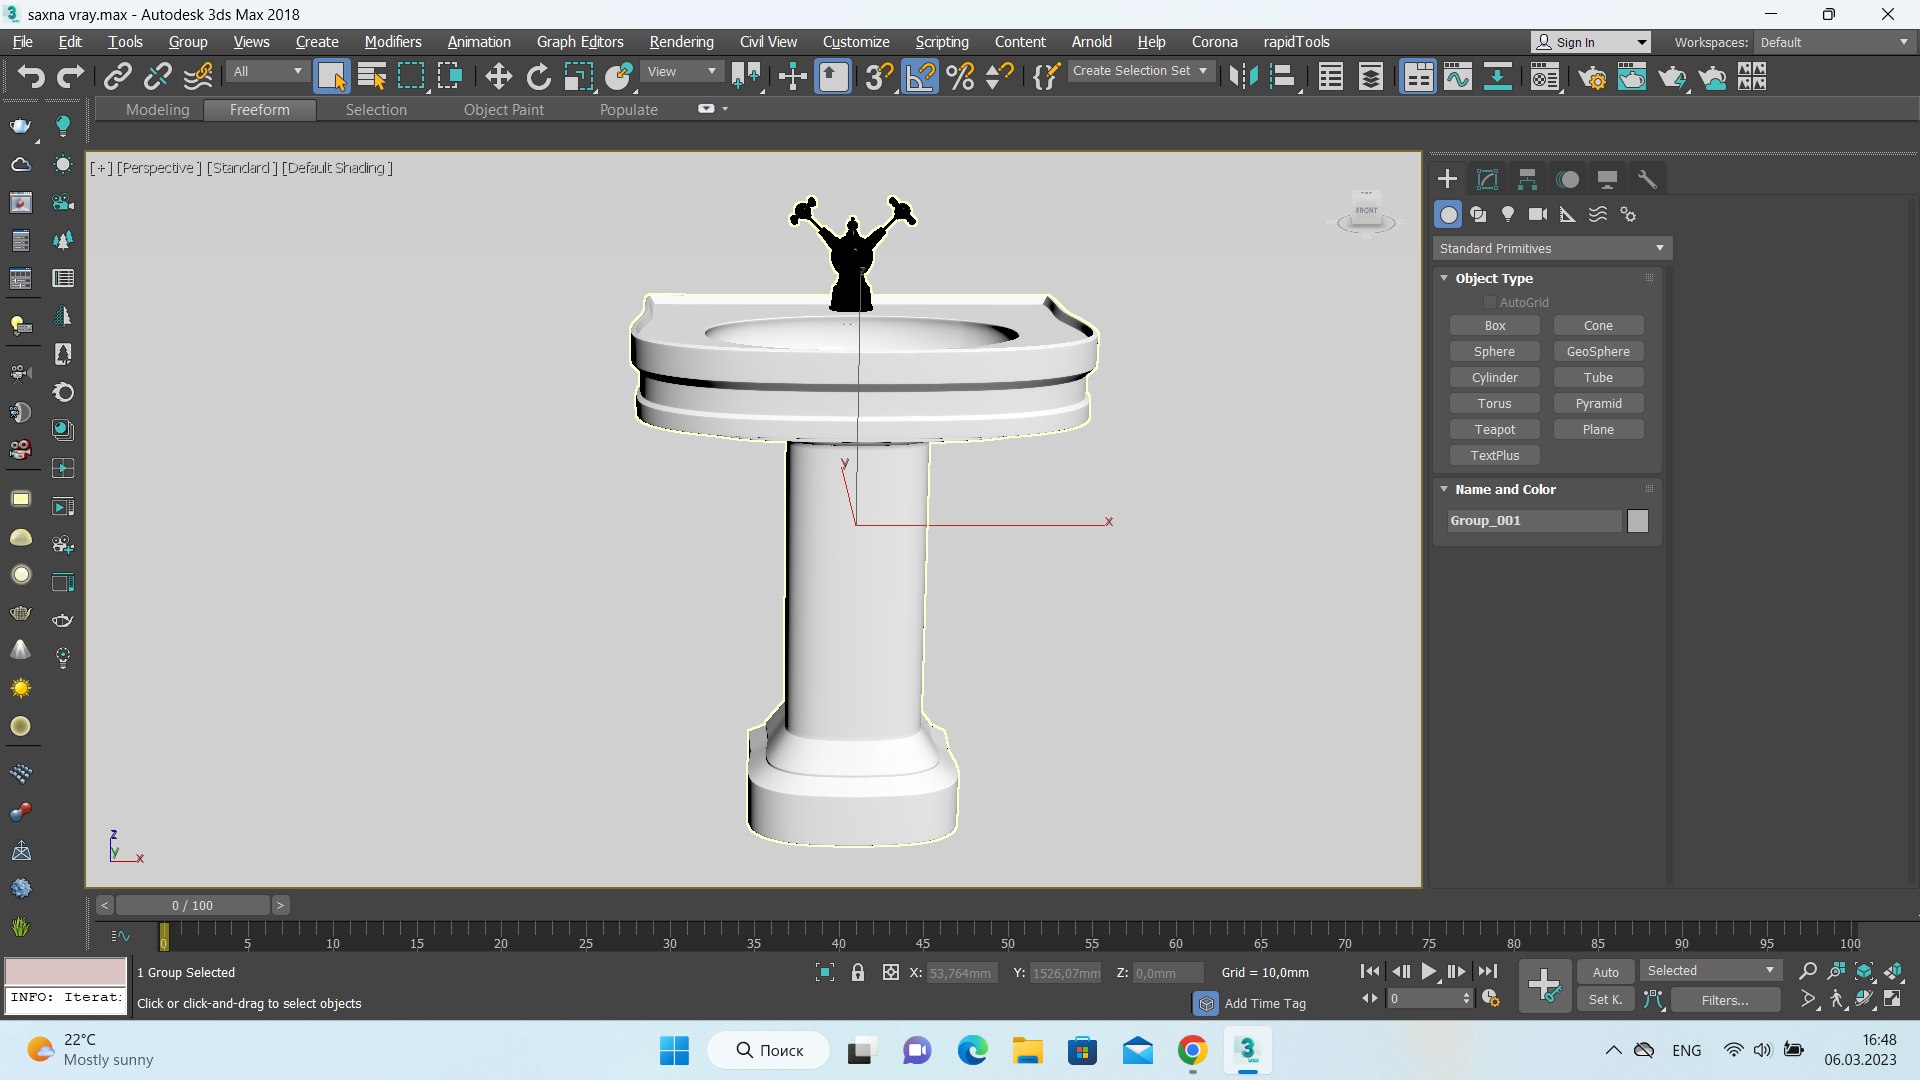Viewport: 1920px width, 1080px height.
Task: Select the Move tool in toolbar
Action: [498, 77]
